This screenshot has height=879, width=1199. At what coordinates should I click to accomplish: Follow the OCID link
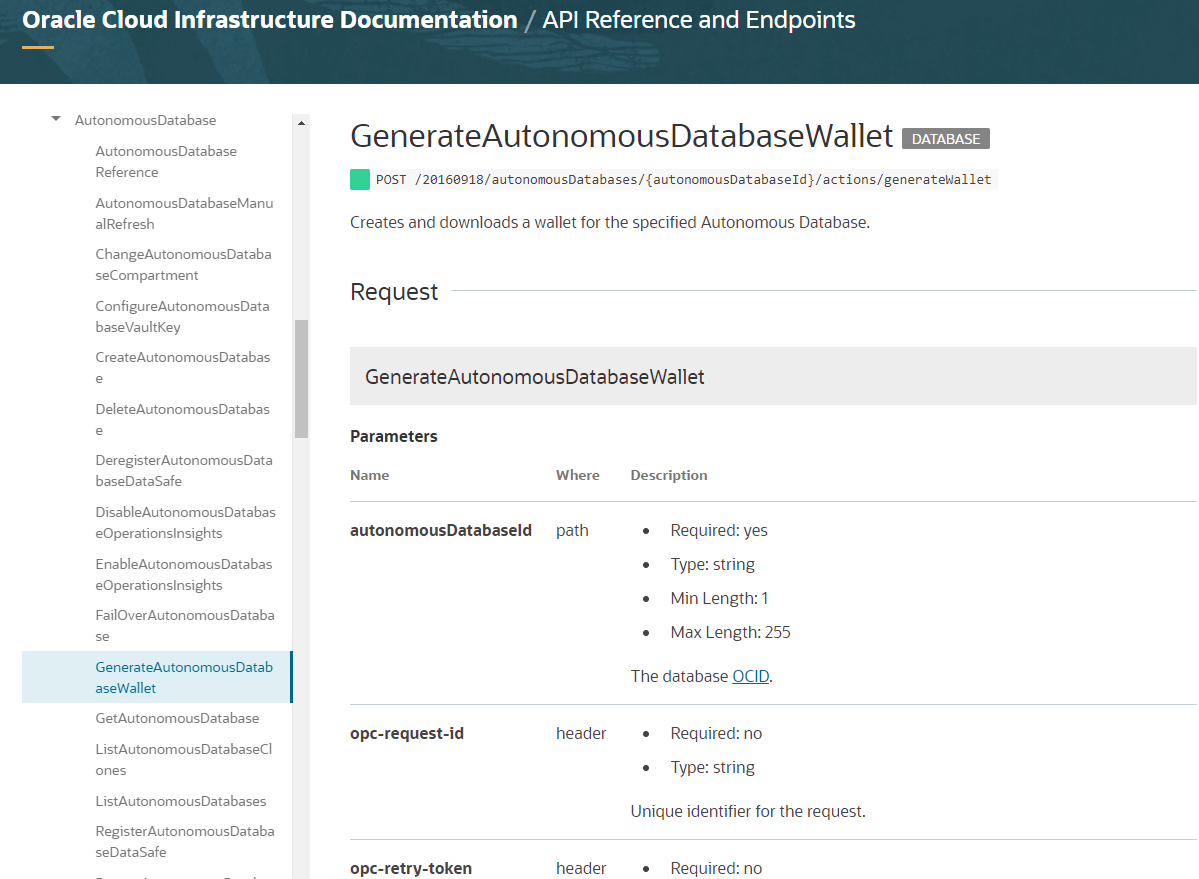pos(750,676)
